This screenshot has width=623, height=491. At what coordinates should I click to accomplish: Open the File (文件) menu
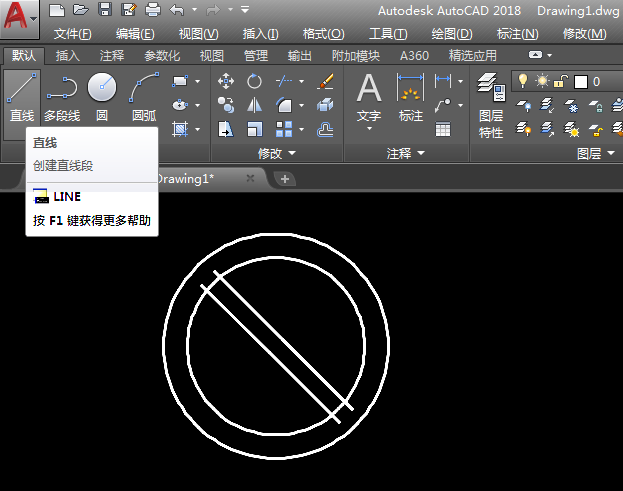click(x=73, y=33)
